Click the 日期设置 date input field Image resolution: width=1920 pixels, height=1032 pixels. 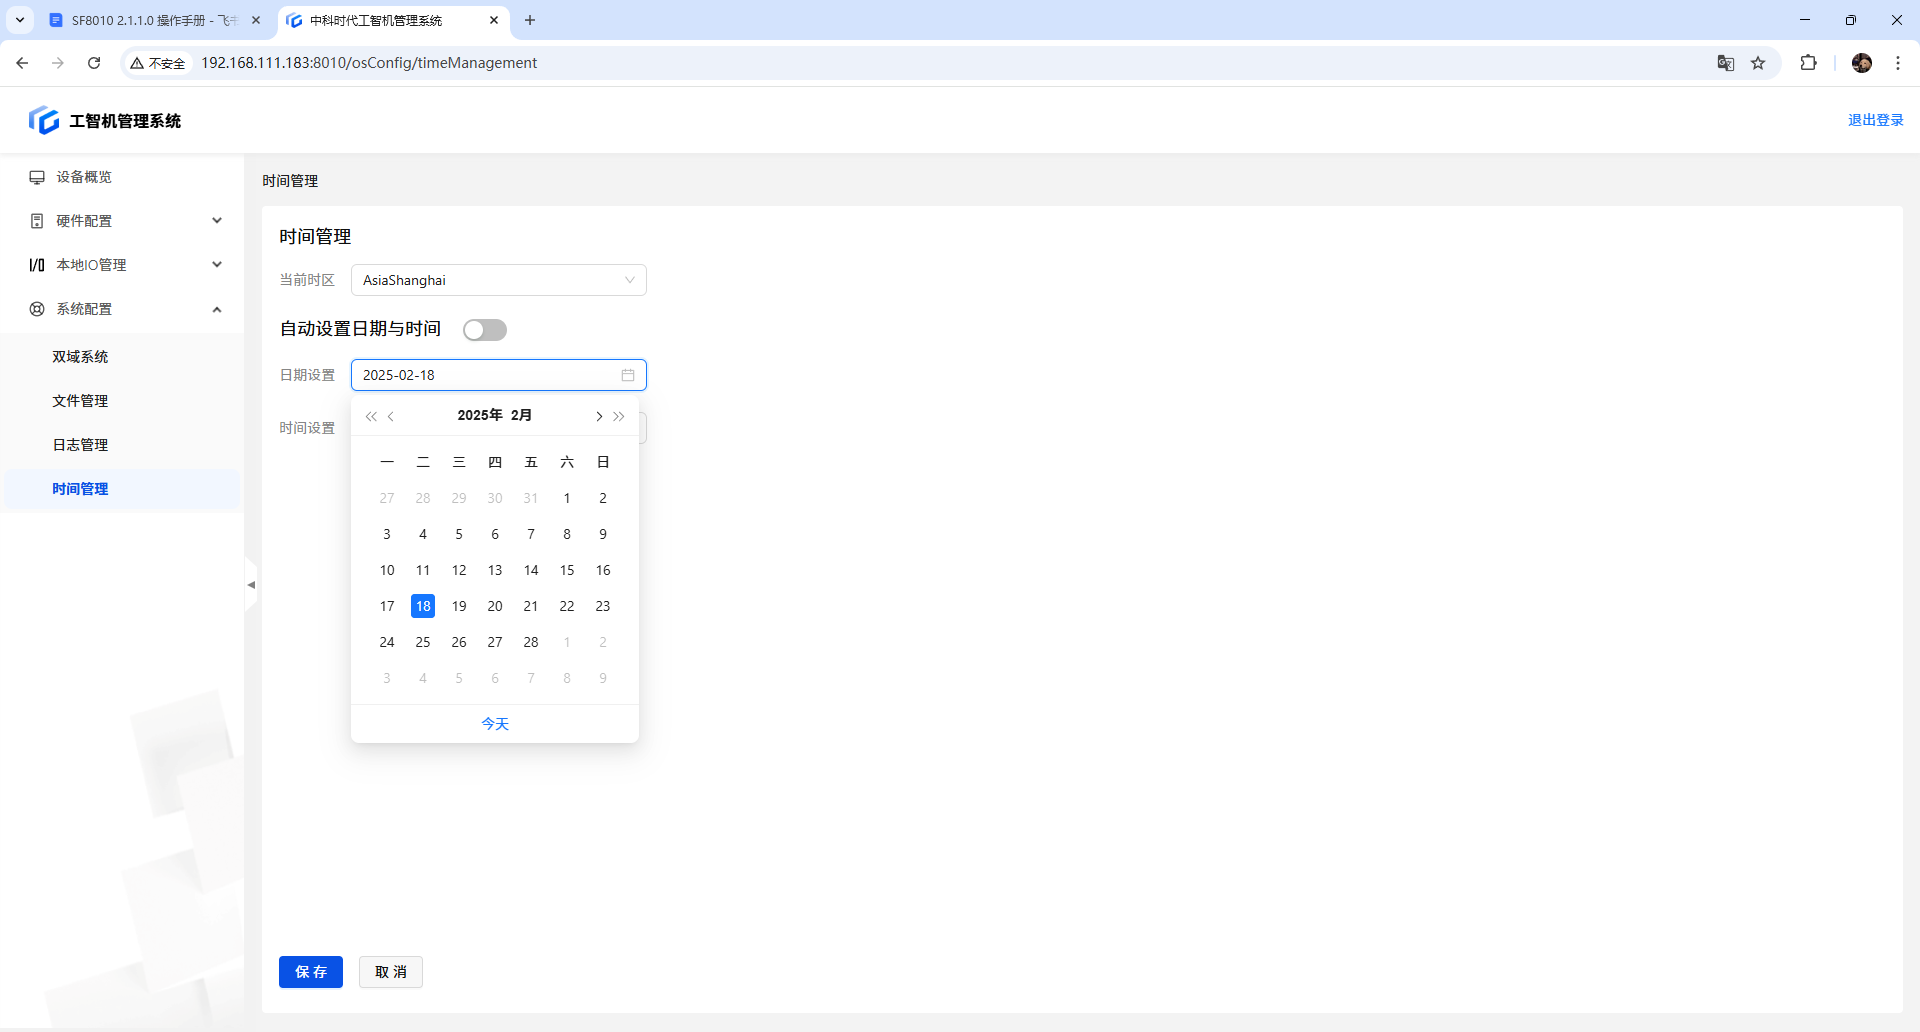coord(499,375)
